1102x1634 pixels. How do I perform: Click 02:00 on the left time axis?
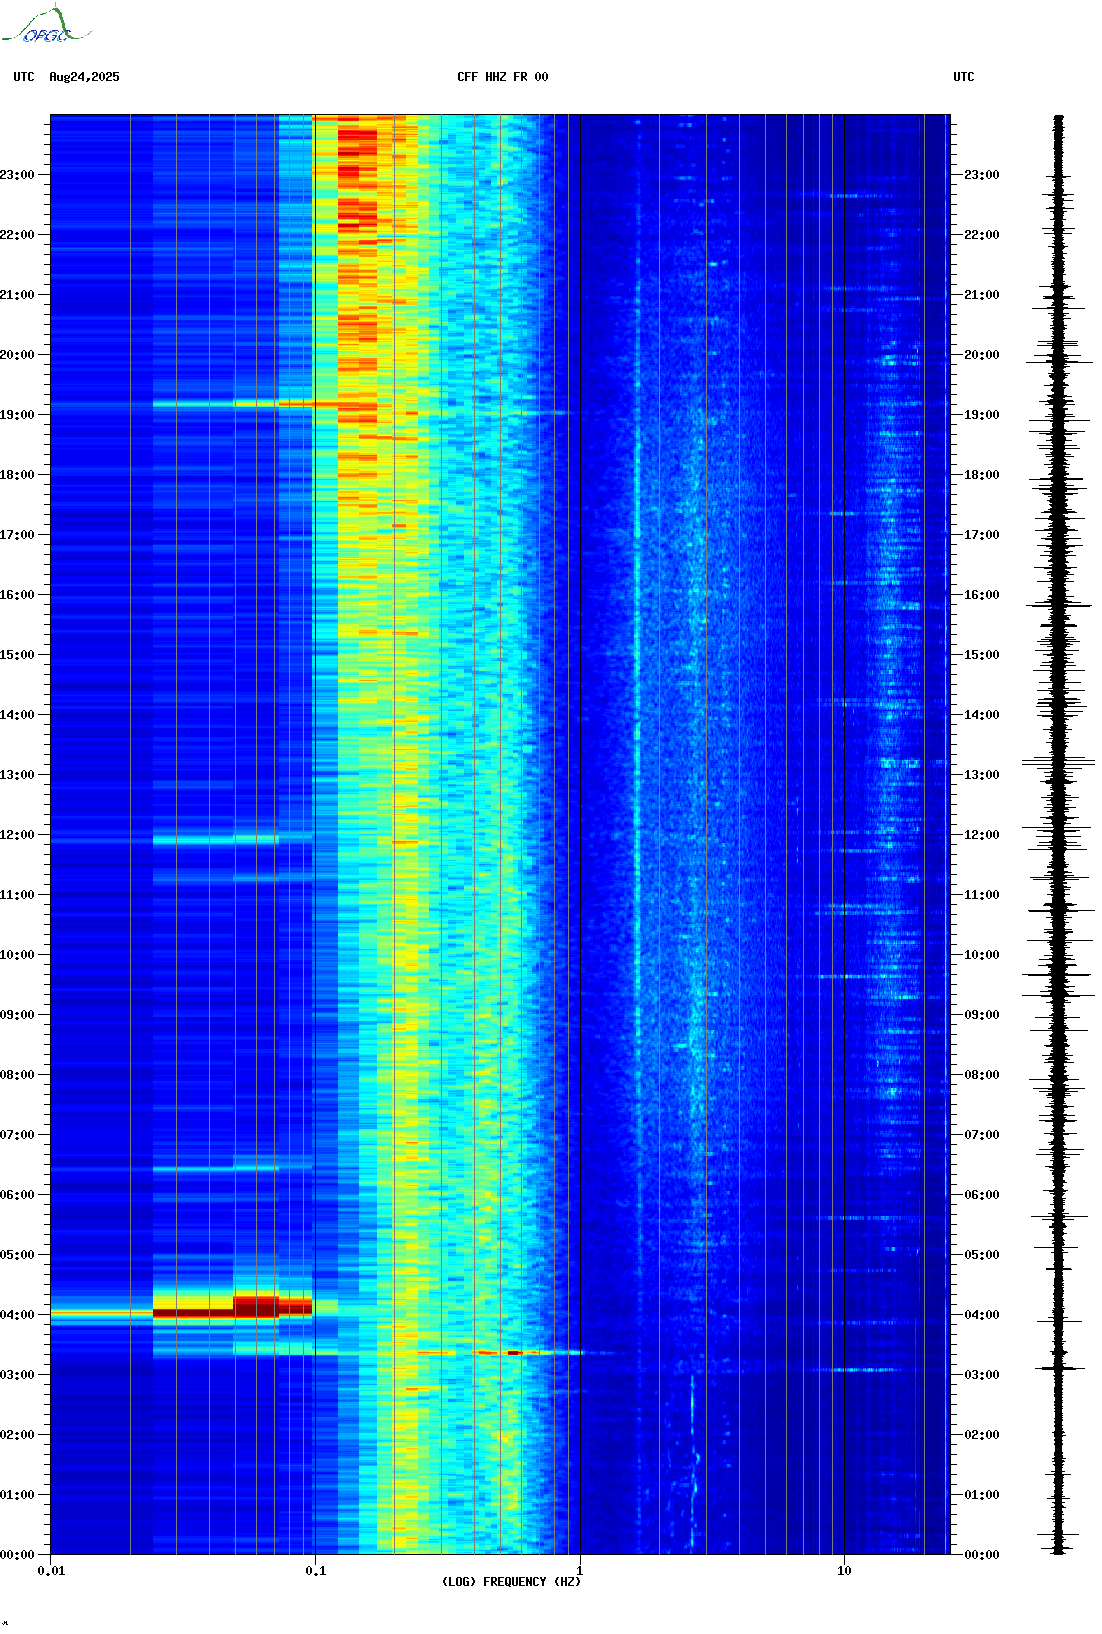click(x=17, y=1435)
